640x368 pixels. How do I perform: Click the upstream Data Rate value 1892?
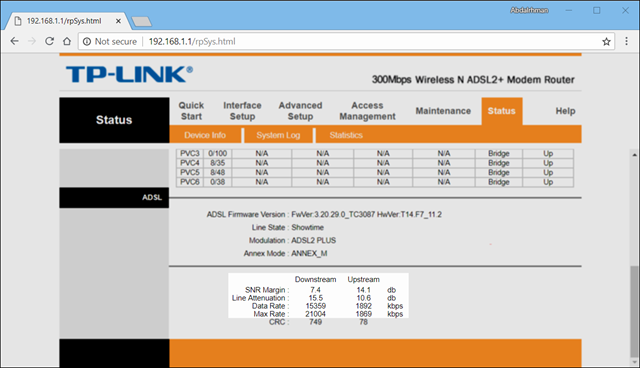pyautogui.click(x=363, y=306)
